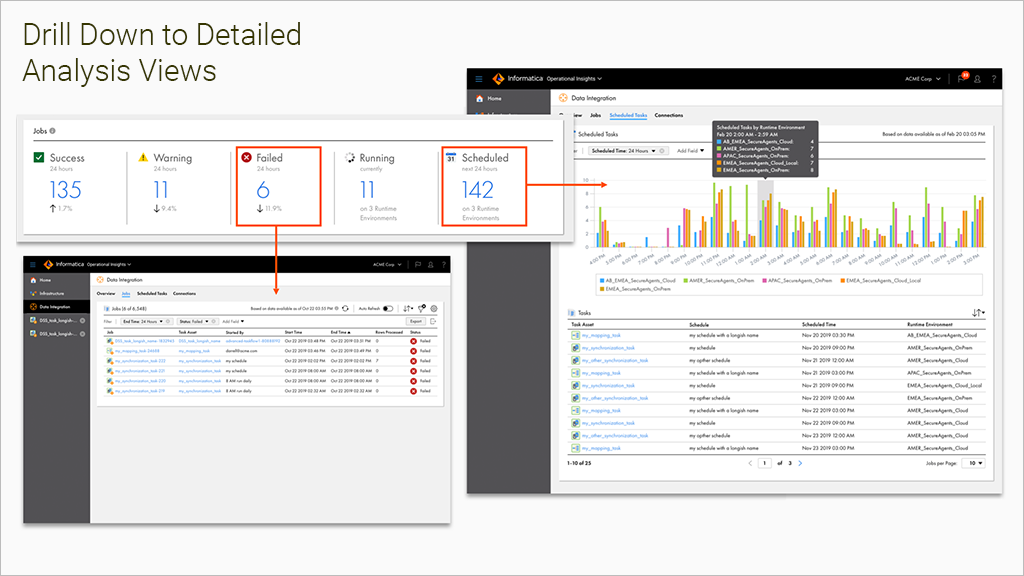Click Informatica logo in Scheduled Tasks window
The height and width of the screenshot is (576, 1024).
click(498, 79)
